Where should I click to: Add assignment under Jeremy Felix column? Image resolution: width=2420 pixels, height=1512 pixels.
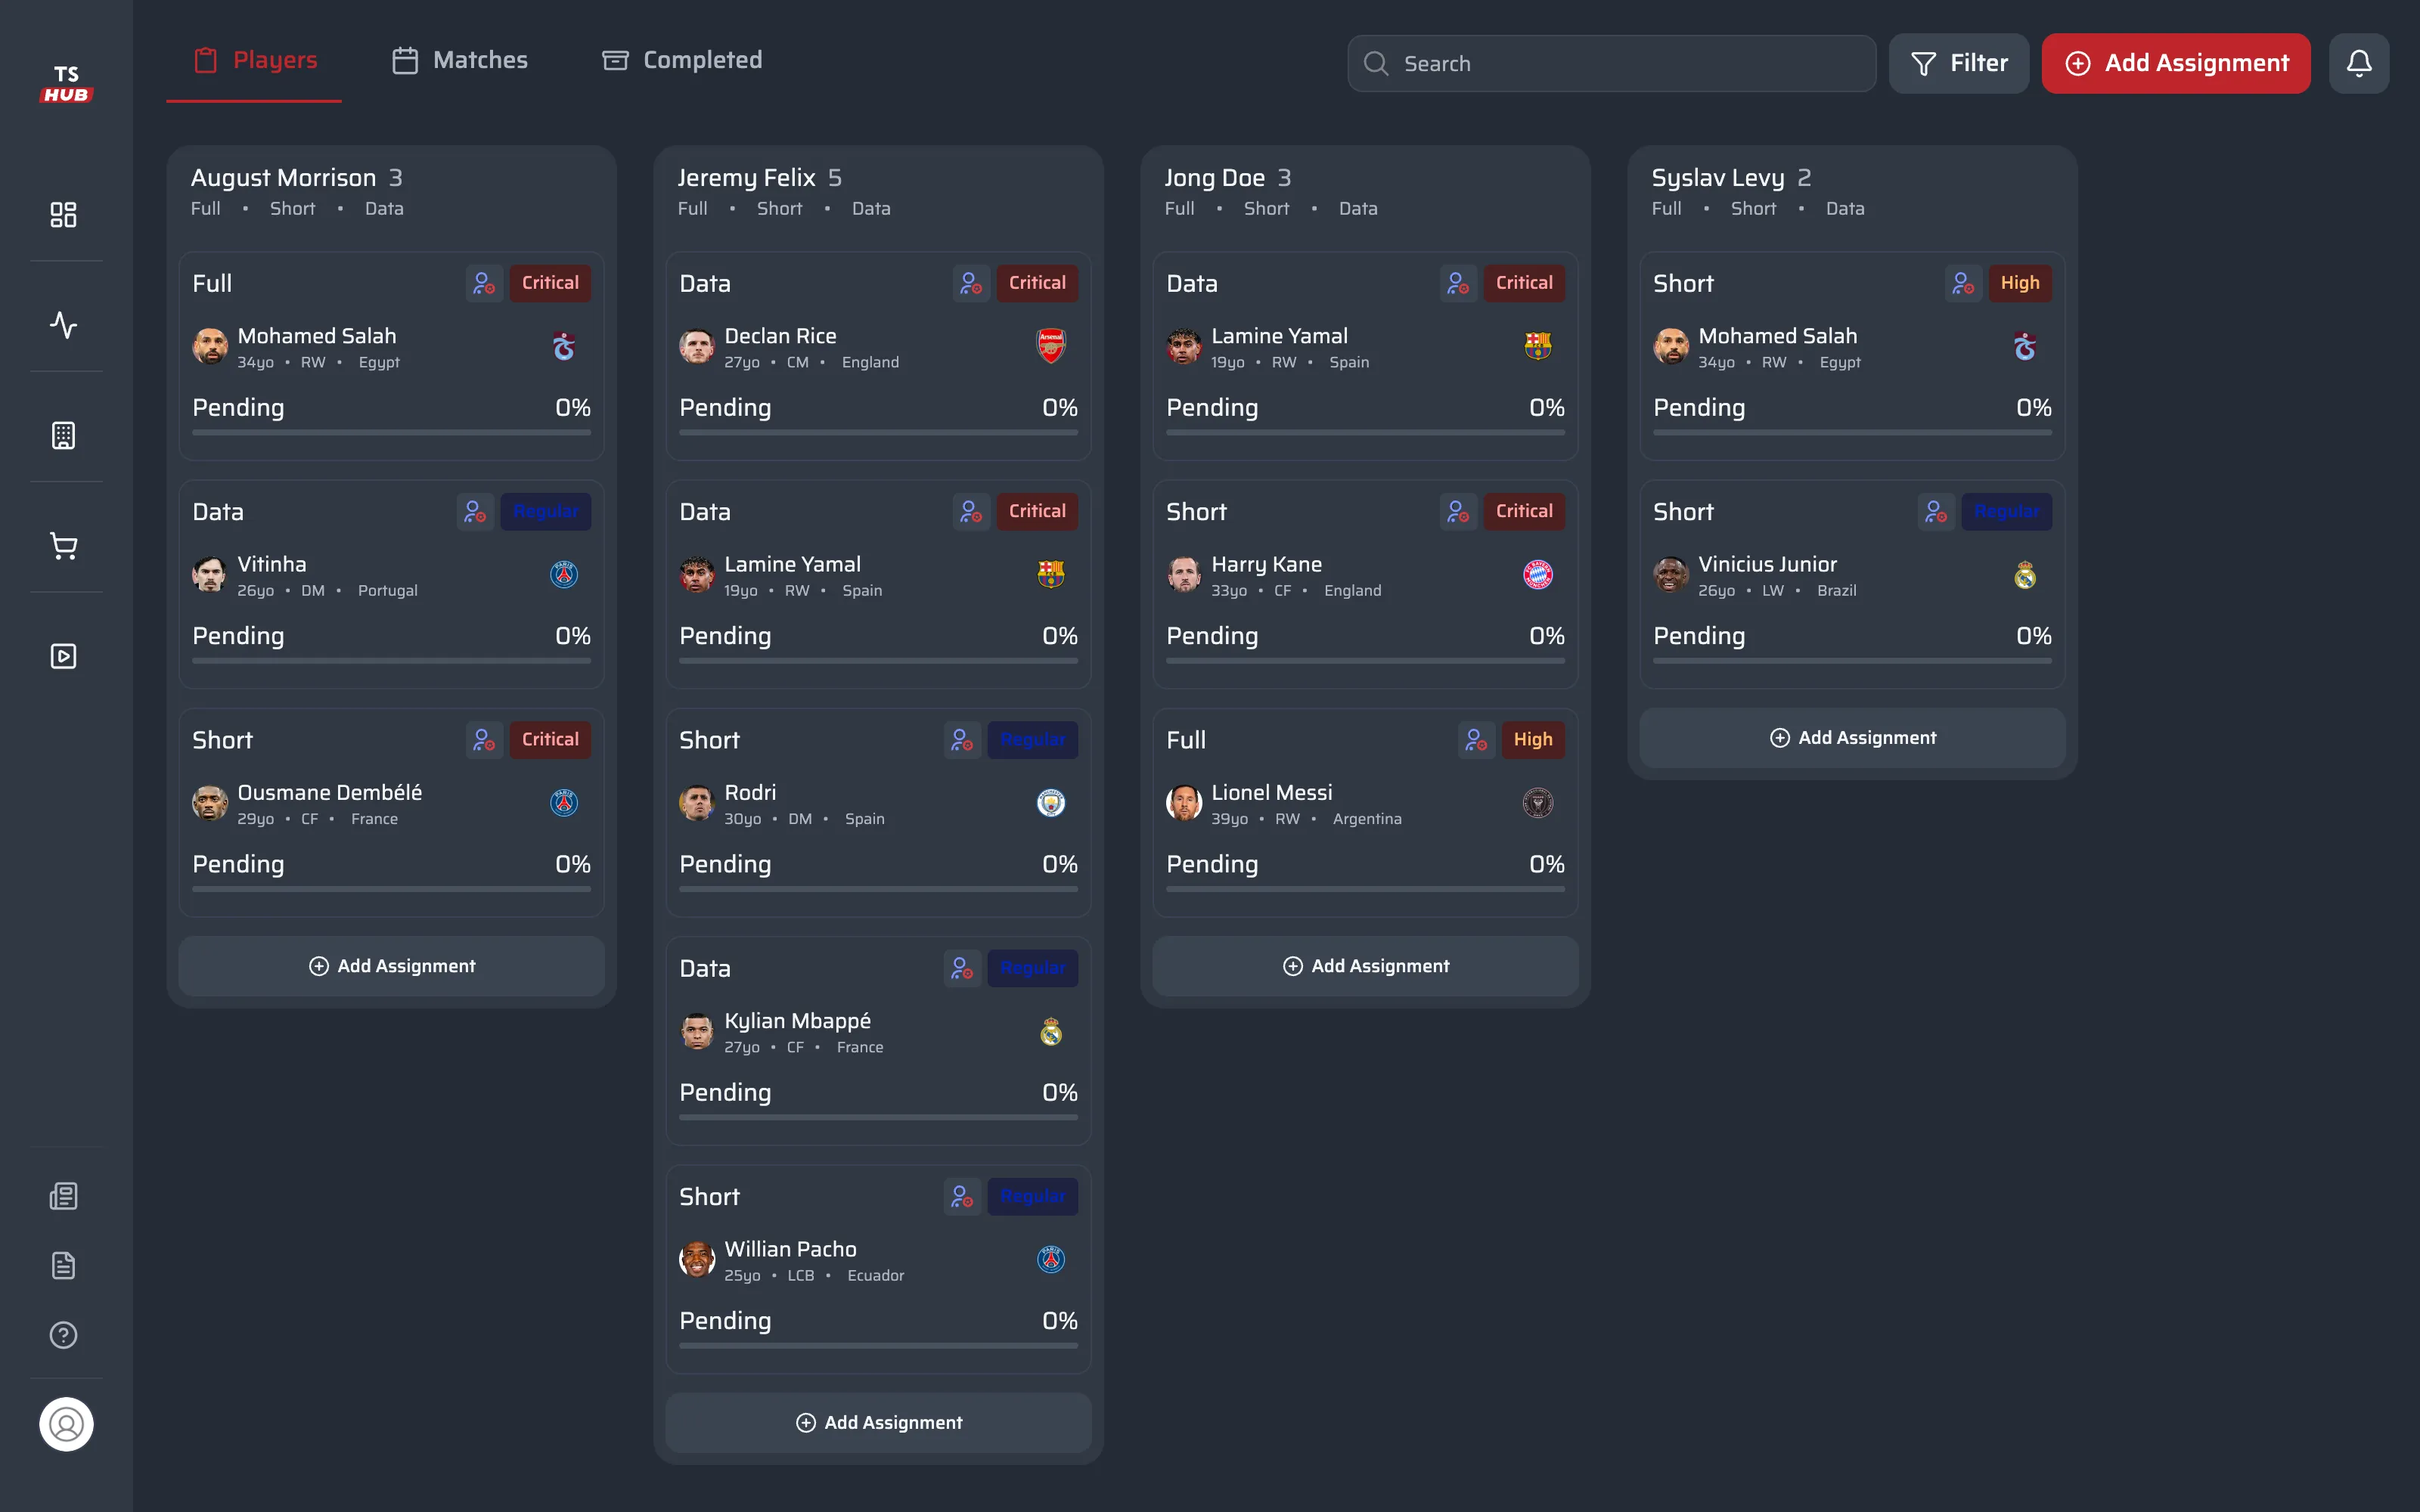click(879, 1422)
